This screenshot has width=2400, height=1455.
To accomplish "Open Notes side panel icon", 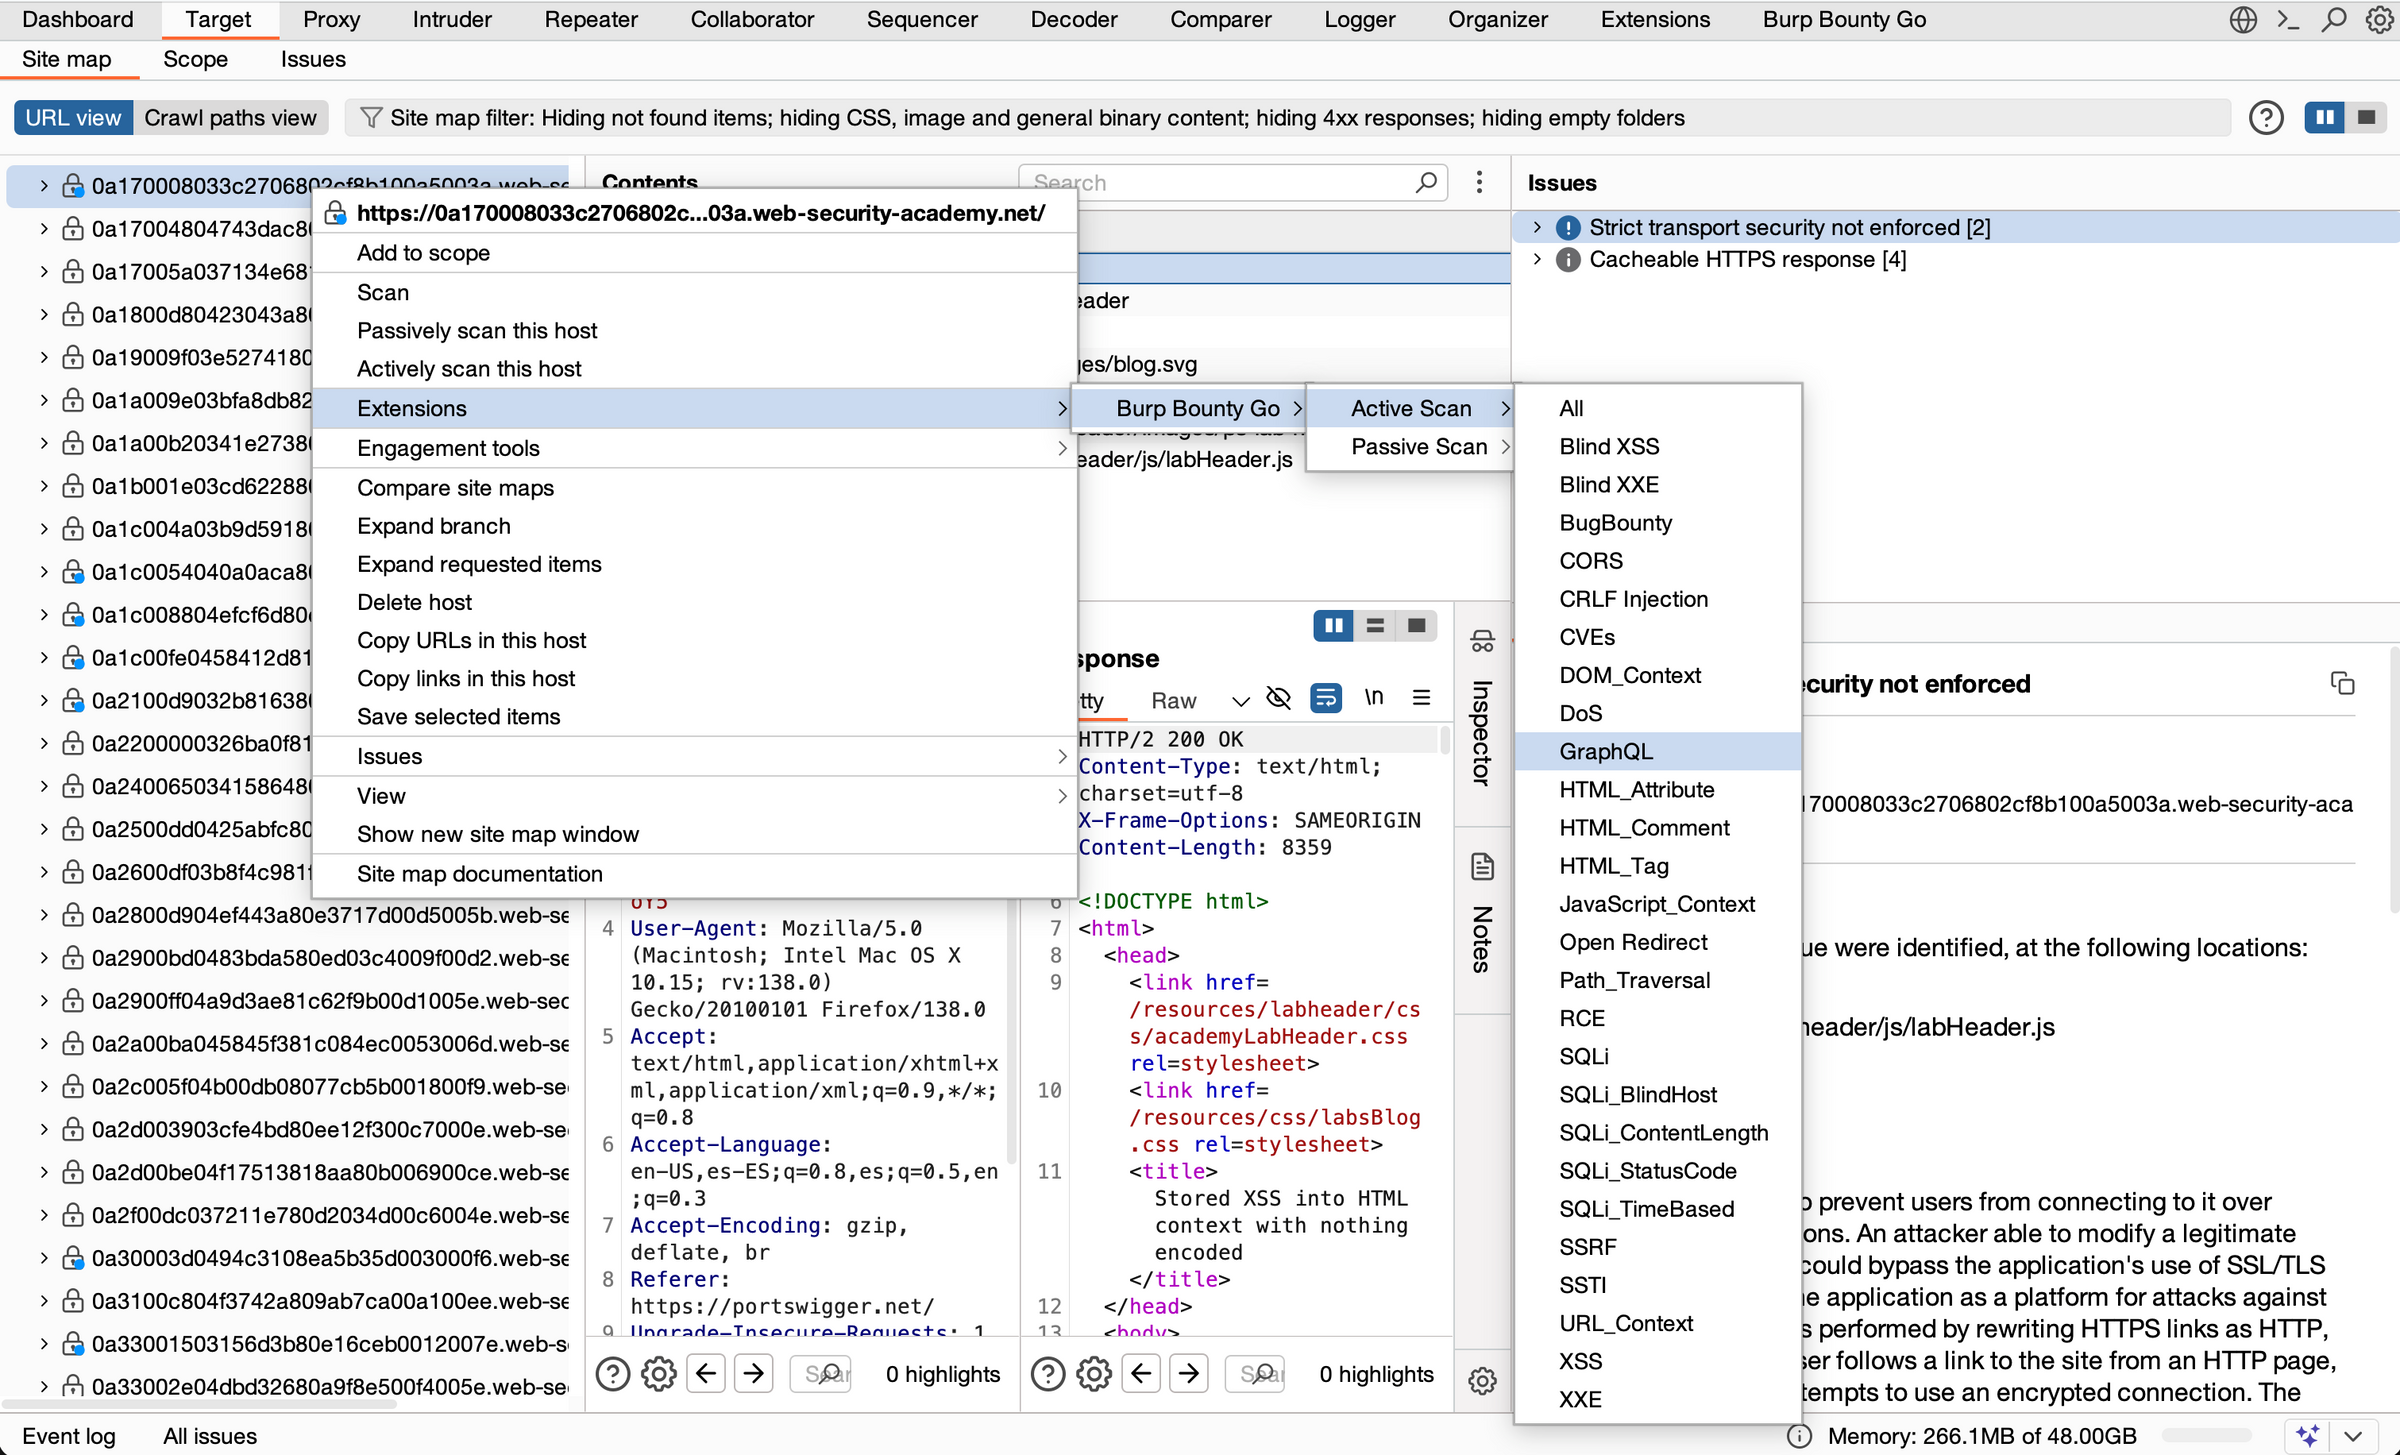I will pyautogui.click(x=1482, y=867).
